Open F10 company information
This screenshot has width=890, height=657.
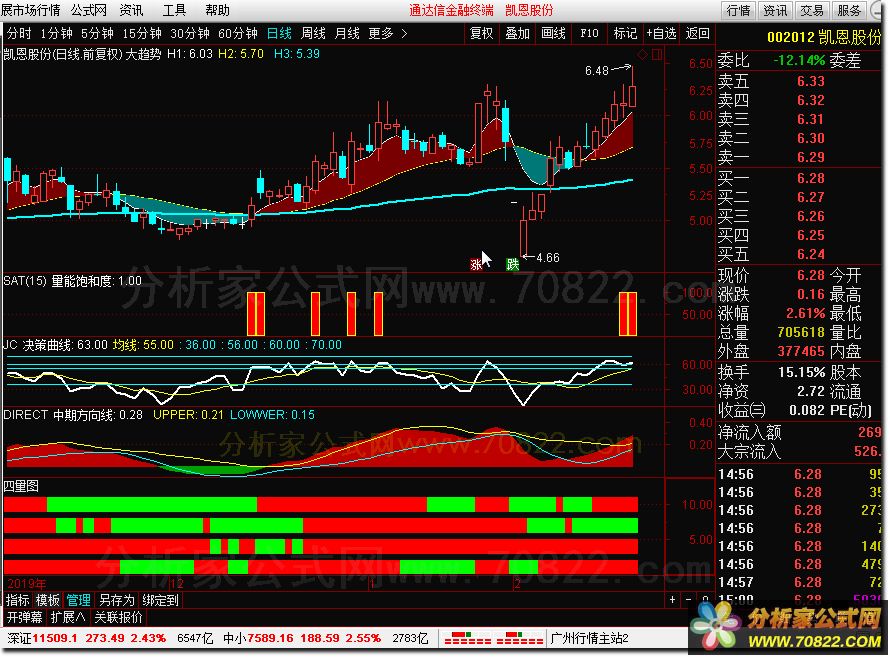pyautogui.click(x=589, y=32)
